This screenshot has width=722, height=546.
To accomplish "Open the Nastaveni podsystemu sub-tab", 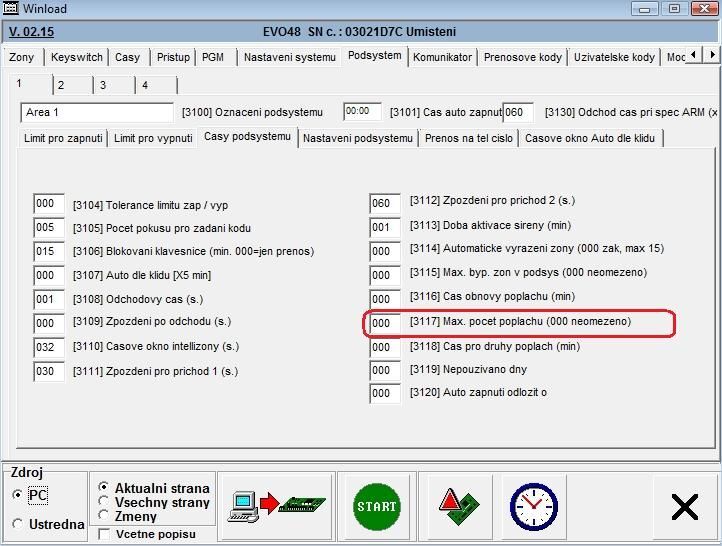I will pyautogui.click(x=357, y=138).
